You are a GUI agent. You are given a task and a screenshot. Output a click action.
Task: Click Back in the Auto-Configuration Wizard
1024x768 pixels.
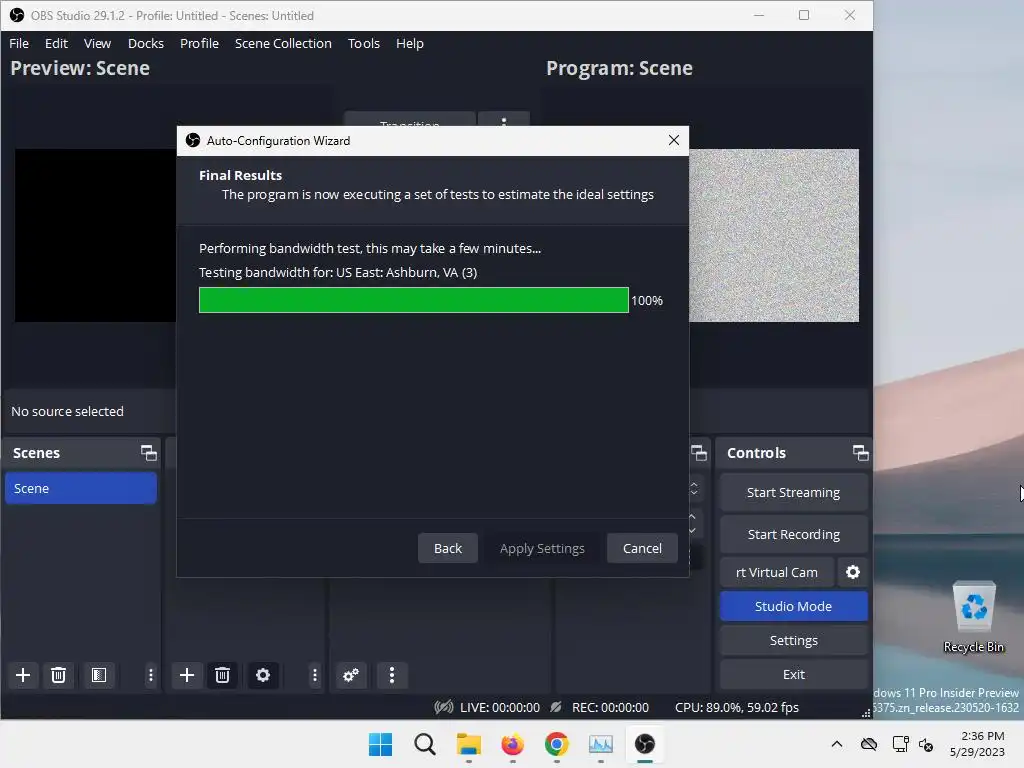click(447, 548)
